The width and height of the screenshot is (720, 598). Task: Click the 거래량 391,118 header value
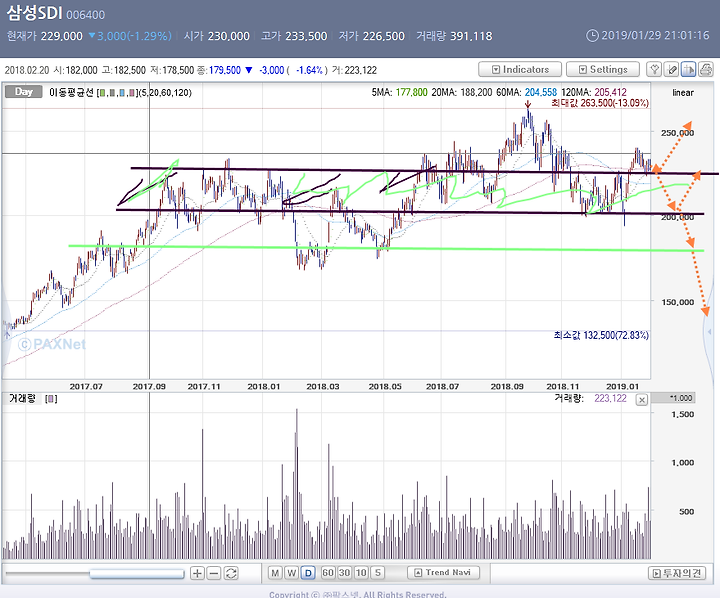click(x=471, y=36)
